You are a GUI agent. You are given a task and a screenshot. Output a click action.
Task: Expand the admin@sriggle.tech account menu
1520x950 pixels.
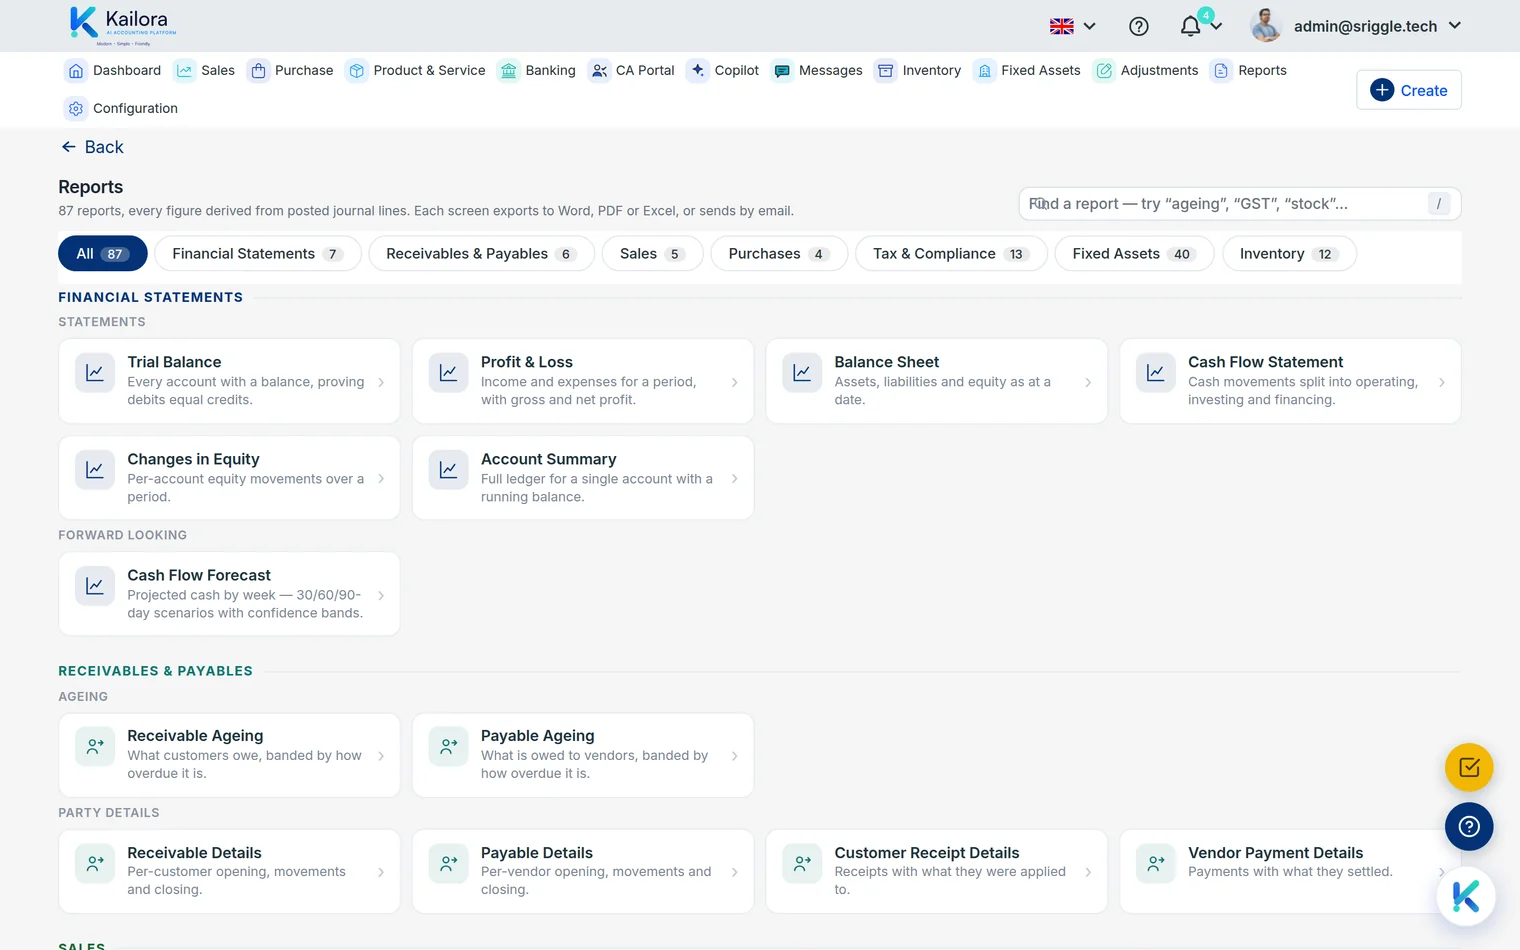(x=1378, y=26)
